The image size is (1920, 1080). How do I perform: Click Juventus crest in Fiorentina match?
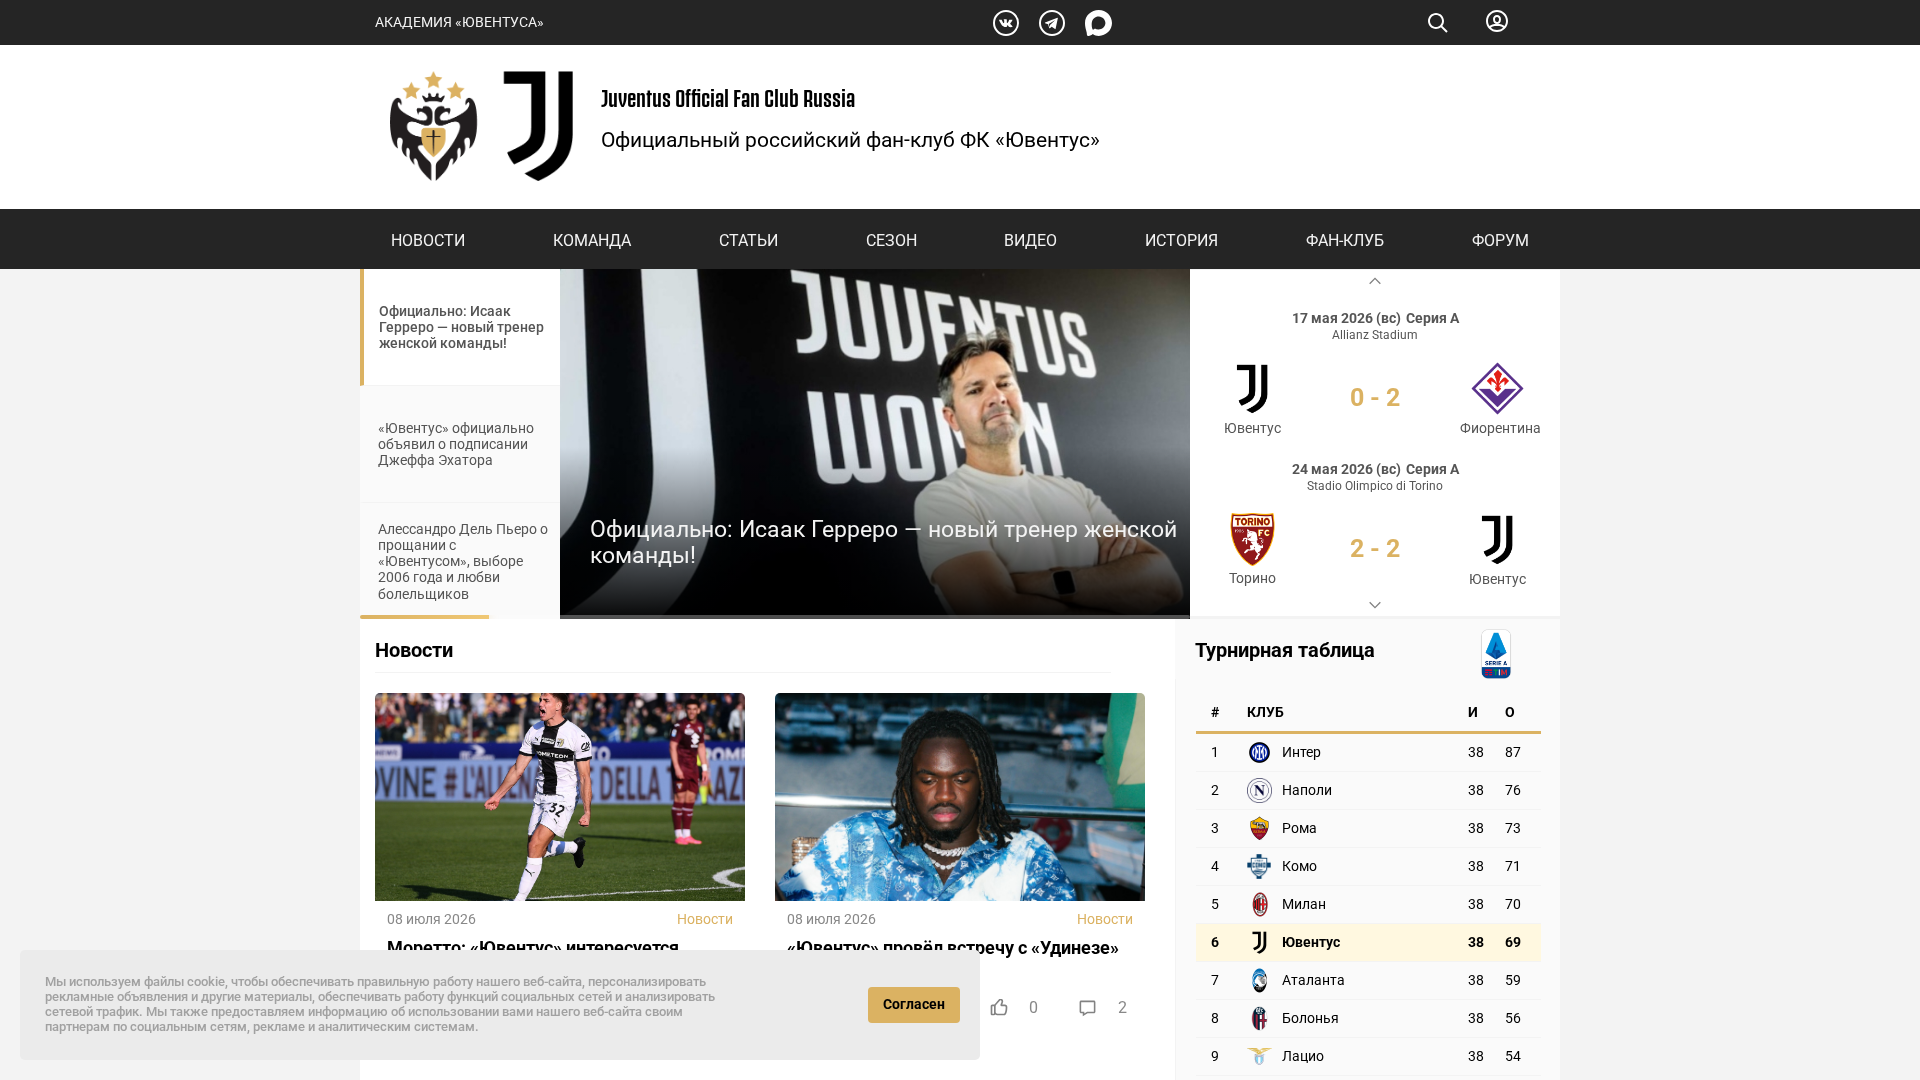pos(1252,388)
